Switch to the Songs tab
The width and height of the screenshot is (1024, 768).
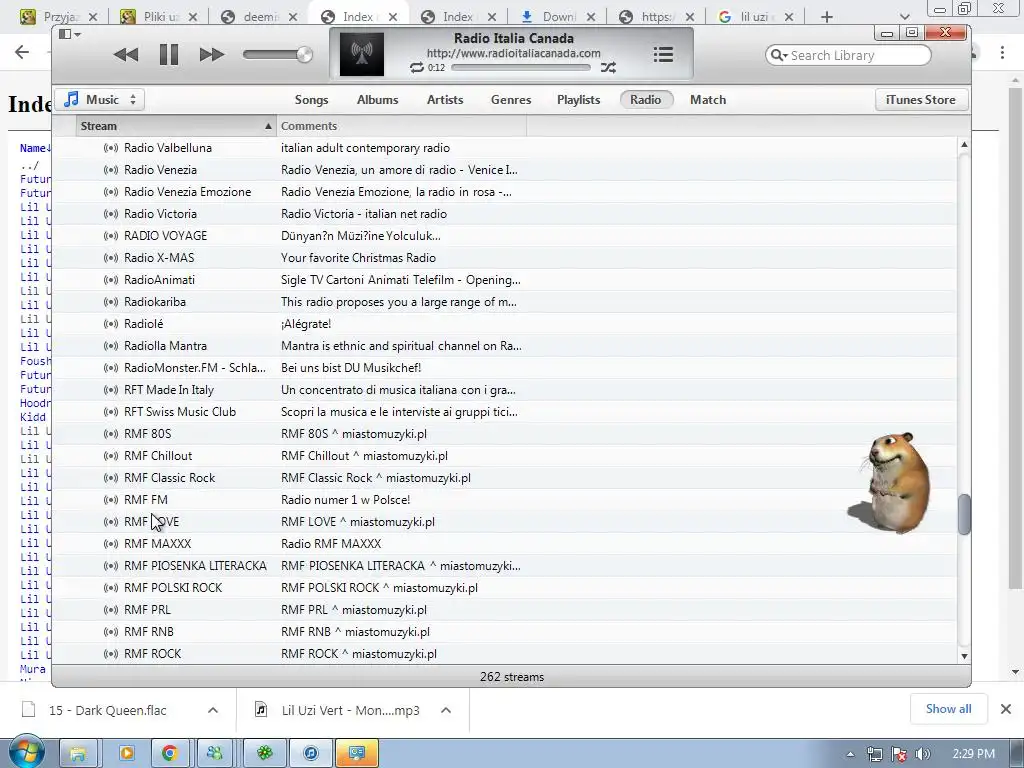tap(311, 100)
